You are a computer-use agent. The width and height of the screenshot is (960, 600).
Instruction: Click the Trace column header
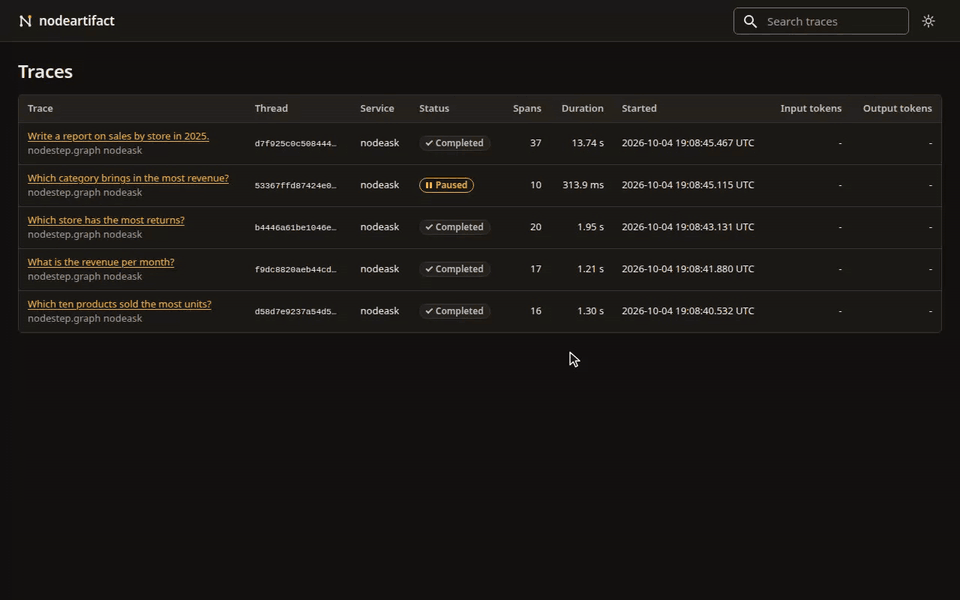pyautogui.click(x=40, y=108)
